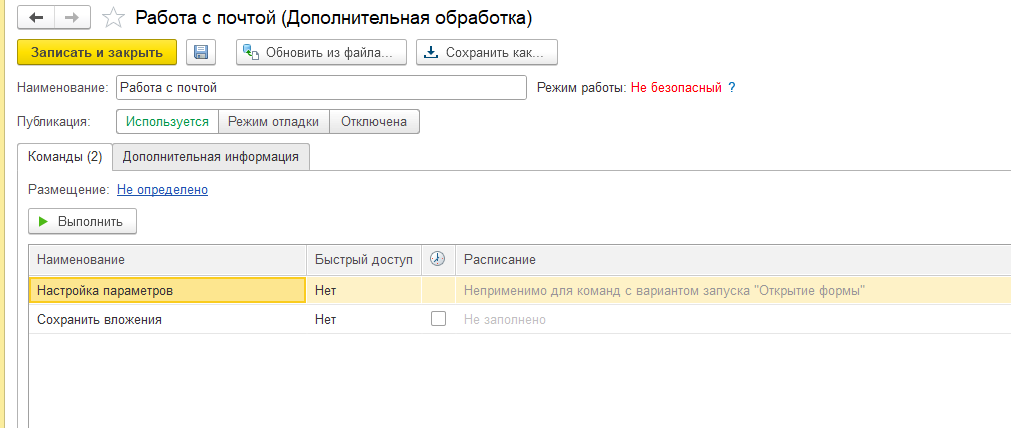
Task: Open the Не определено placement link
Action: 162,189
